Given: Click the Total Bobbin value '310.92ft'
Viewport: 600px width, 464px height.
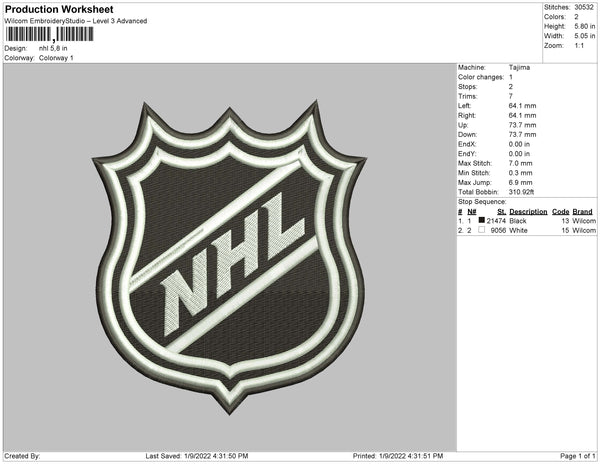Looking at the screenshot, I should 521,192.
